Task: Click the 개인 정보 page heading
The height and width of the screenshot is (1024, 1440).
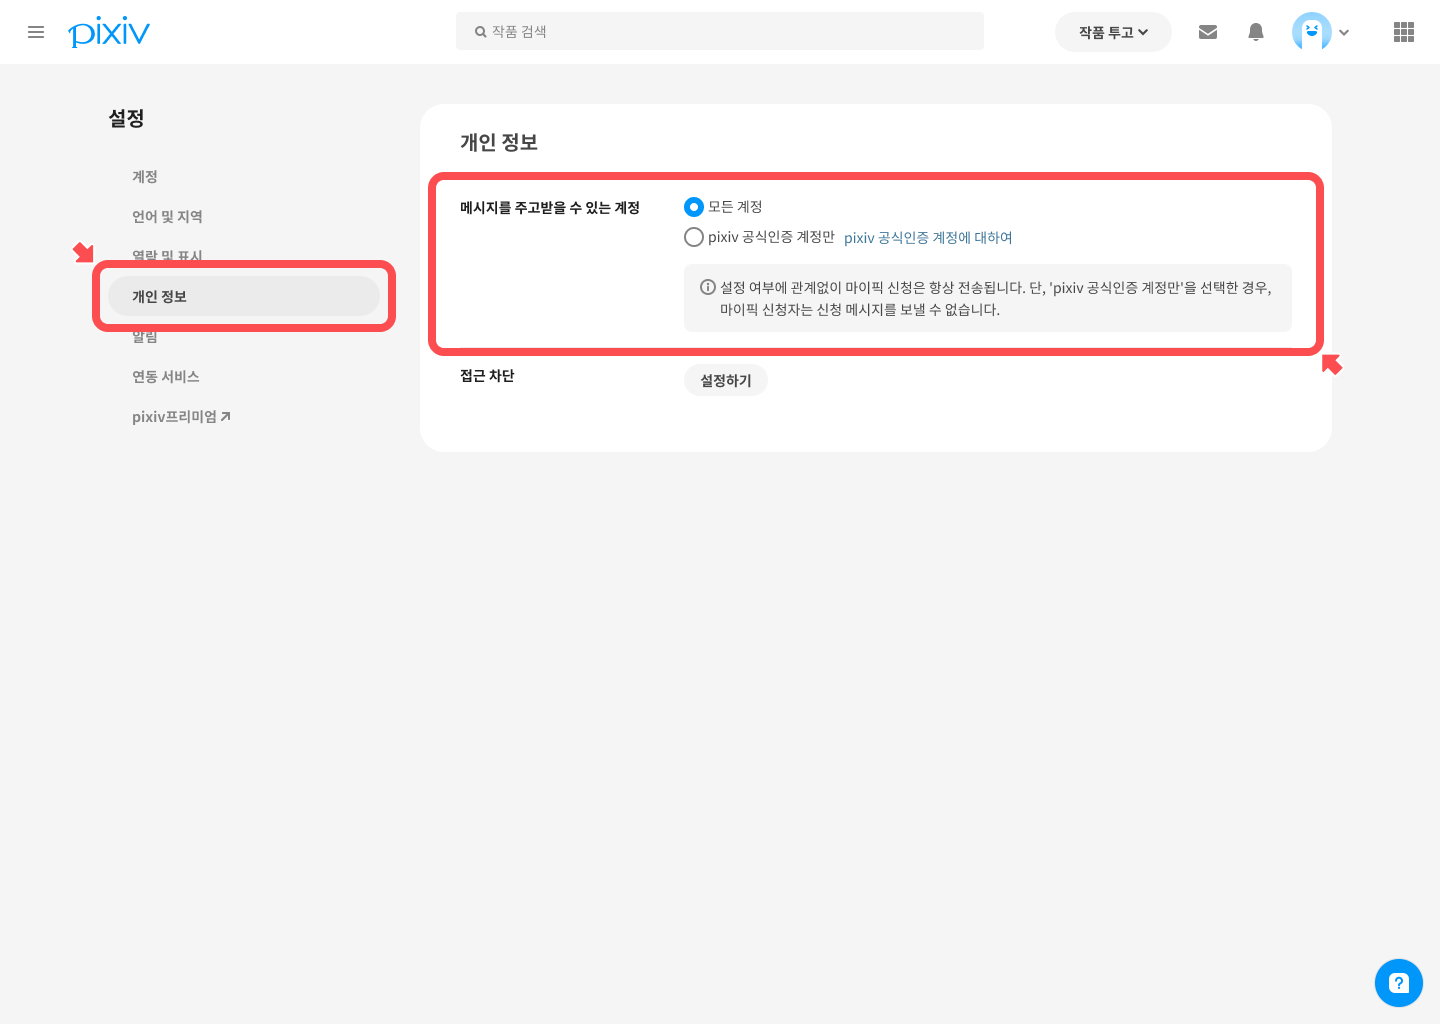Action: click(499, 142)
